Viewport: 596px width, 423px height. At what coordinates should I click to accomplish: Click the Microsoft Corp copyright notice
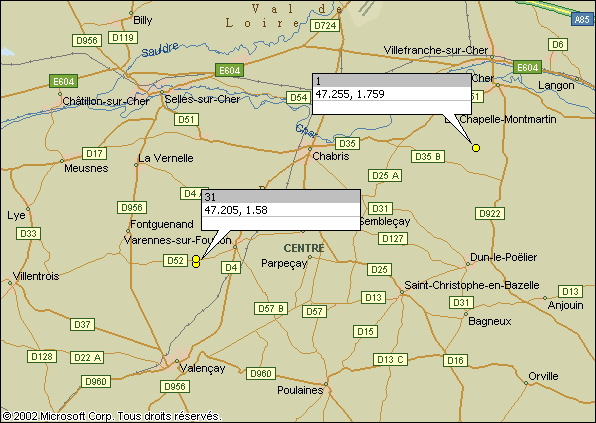coord(112,416)
